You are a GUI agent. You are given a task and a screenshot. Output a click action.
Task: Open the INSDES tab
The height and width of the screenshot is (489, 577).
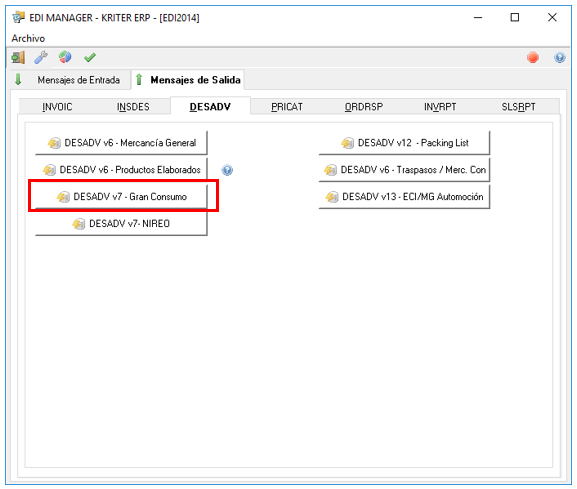(133, 107)
